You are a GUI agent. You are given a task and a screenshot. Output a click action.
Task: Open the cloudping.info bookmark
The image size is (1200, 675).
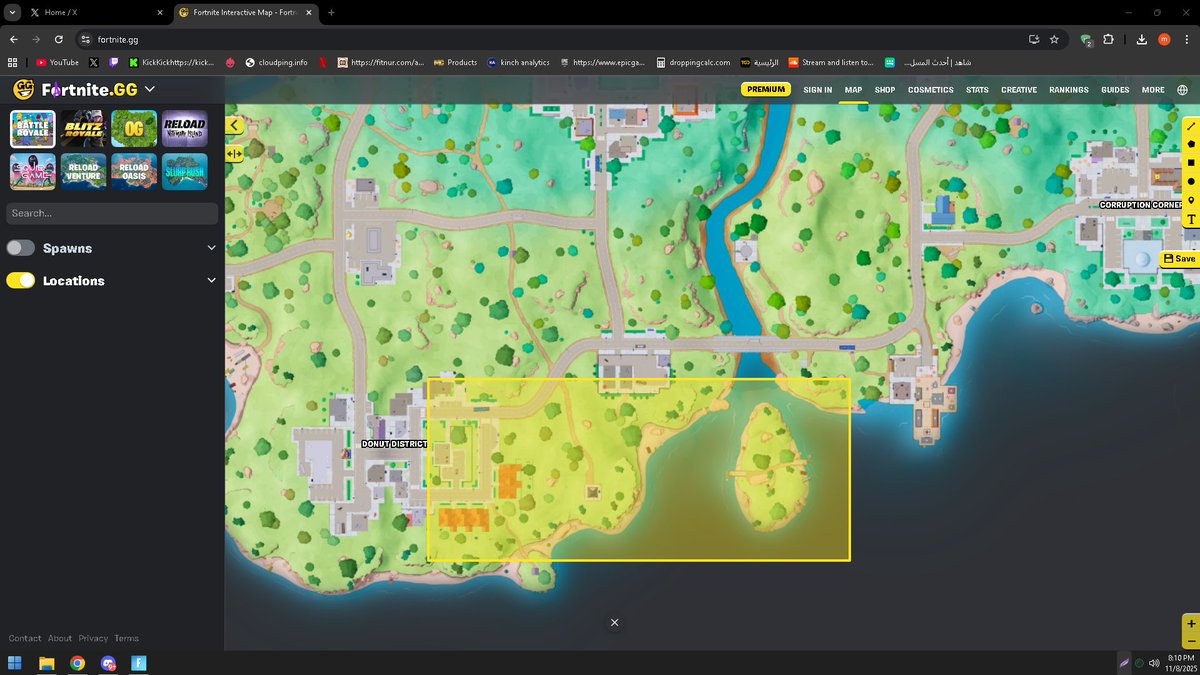tap(276, 62)
